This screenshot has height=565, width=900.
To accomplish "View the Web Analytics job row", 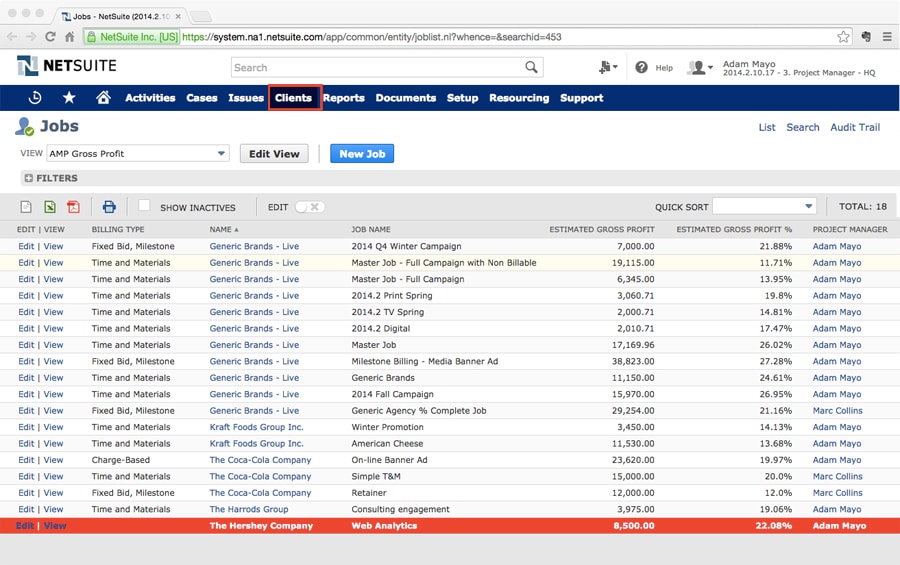I will tap(55, 525).
